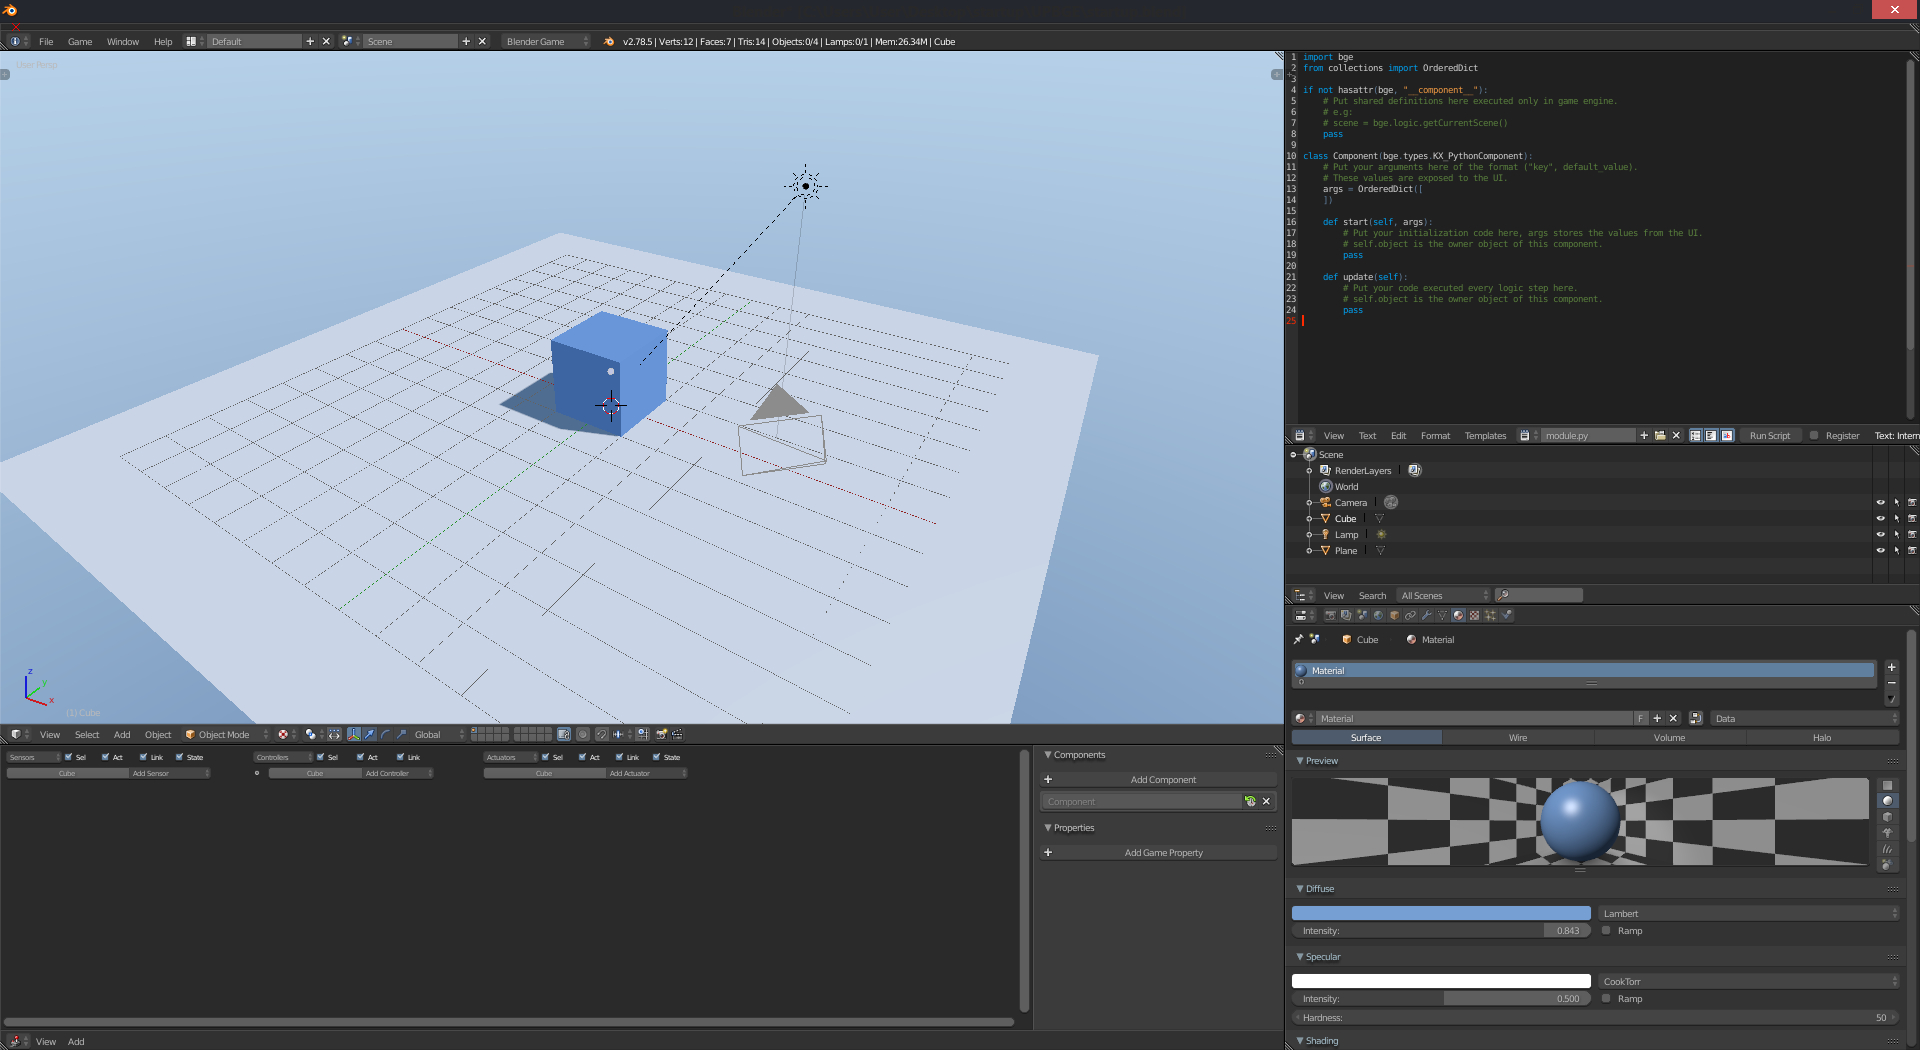
Task: Click the Run Script button
Action: point(1770,435)
